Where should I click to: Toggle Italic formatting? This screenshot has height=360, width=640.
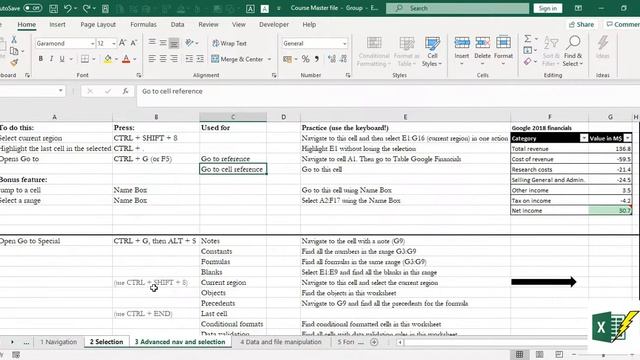click(51, 59)
